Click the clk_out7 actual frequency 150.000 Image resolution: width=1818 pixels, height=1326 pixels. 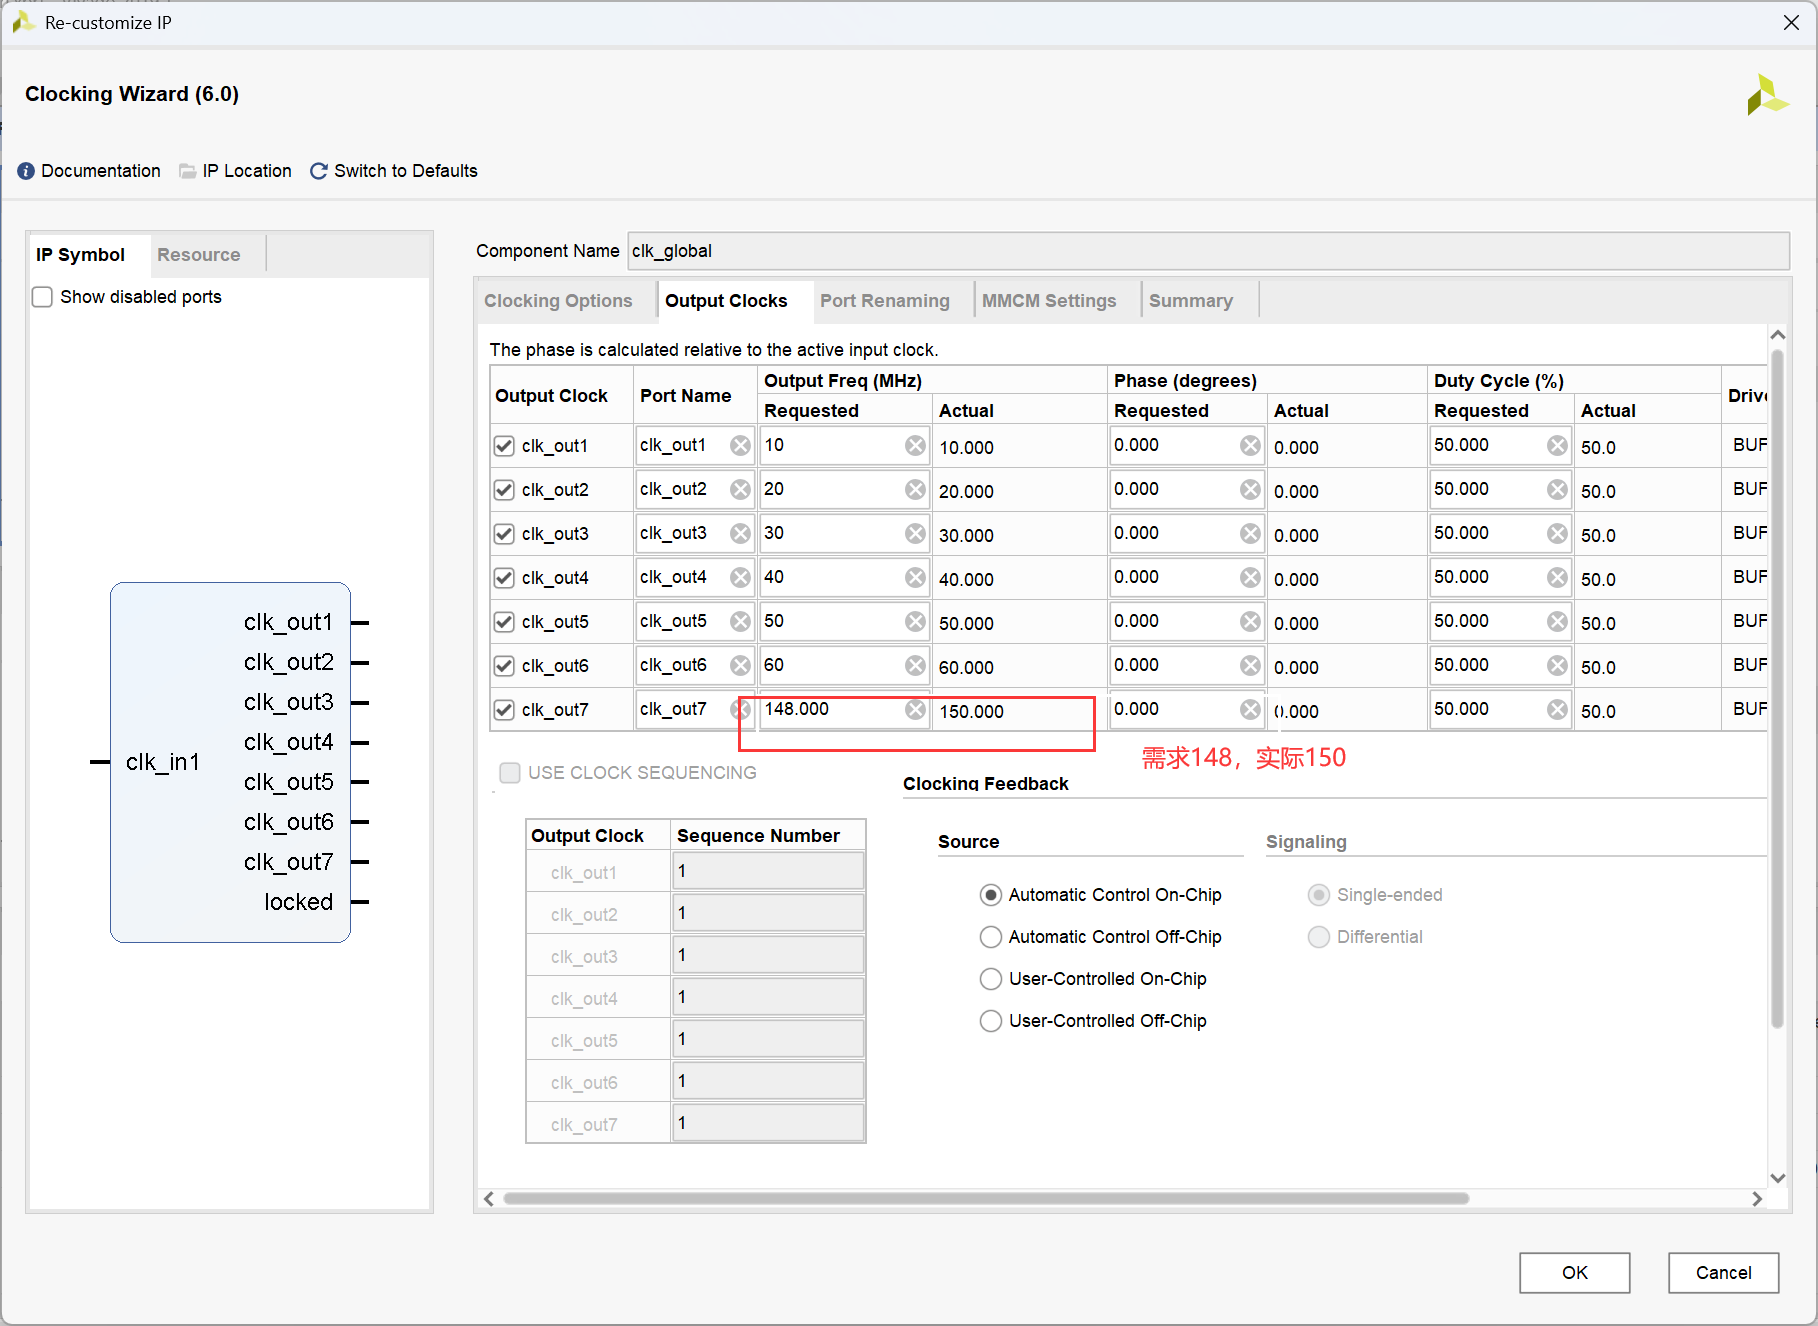(x=971, y=712)
